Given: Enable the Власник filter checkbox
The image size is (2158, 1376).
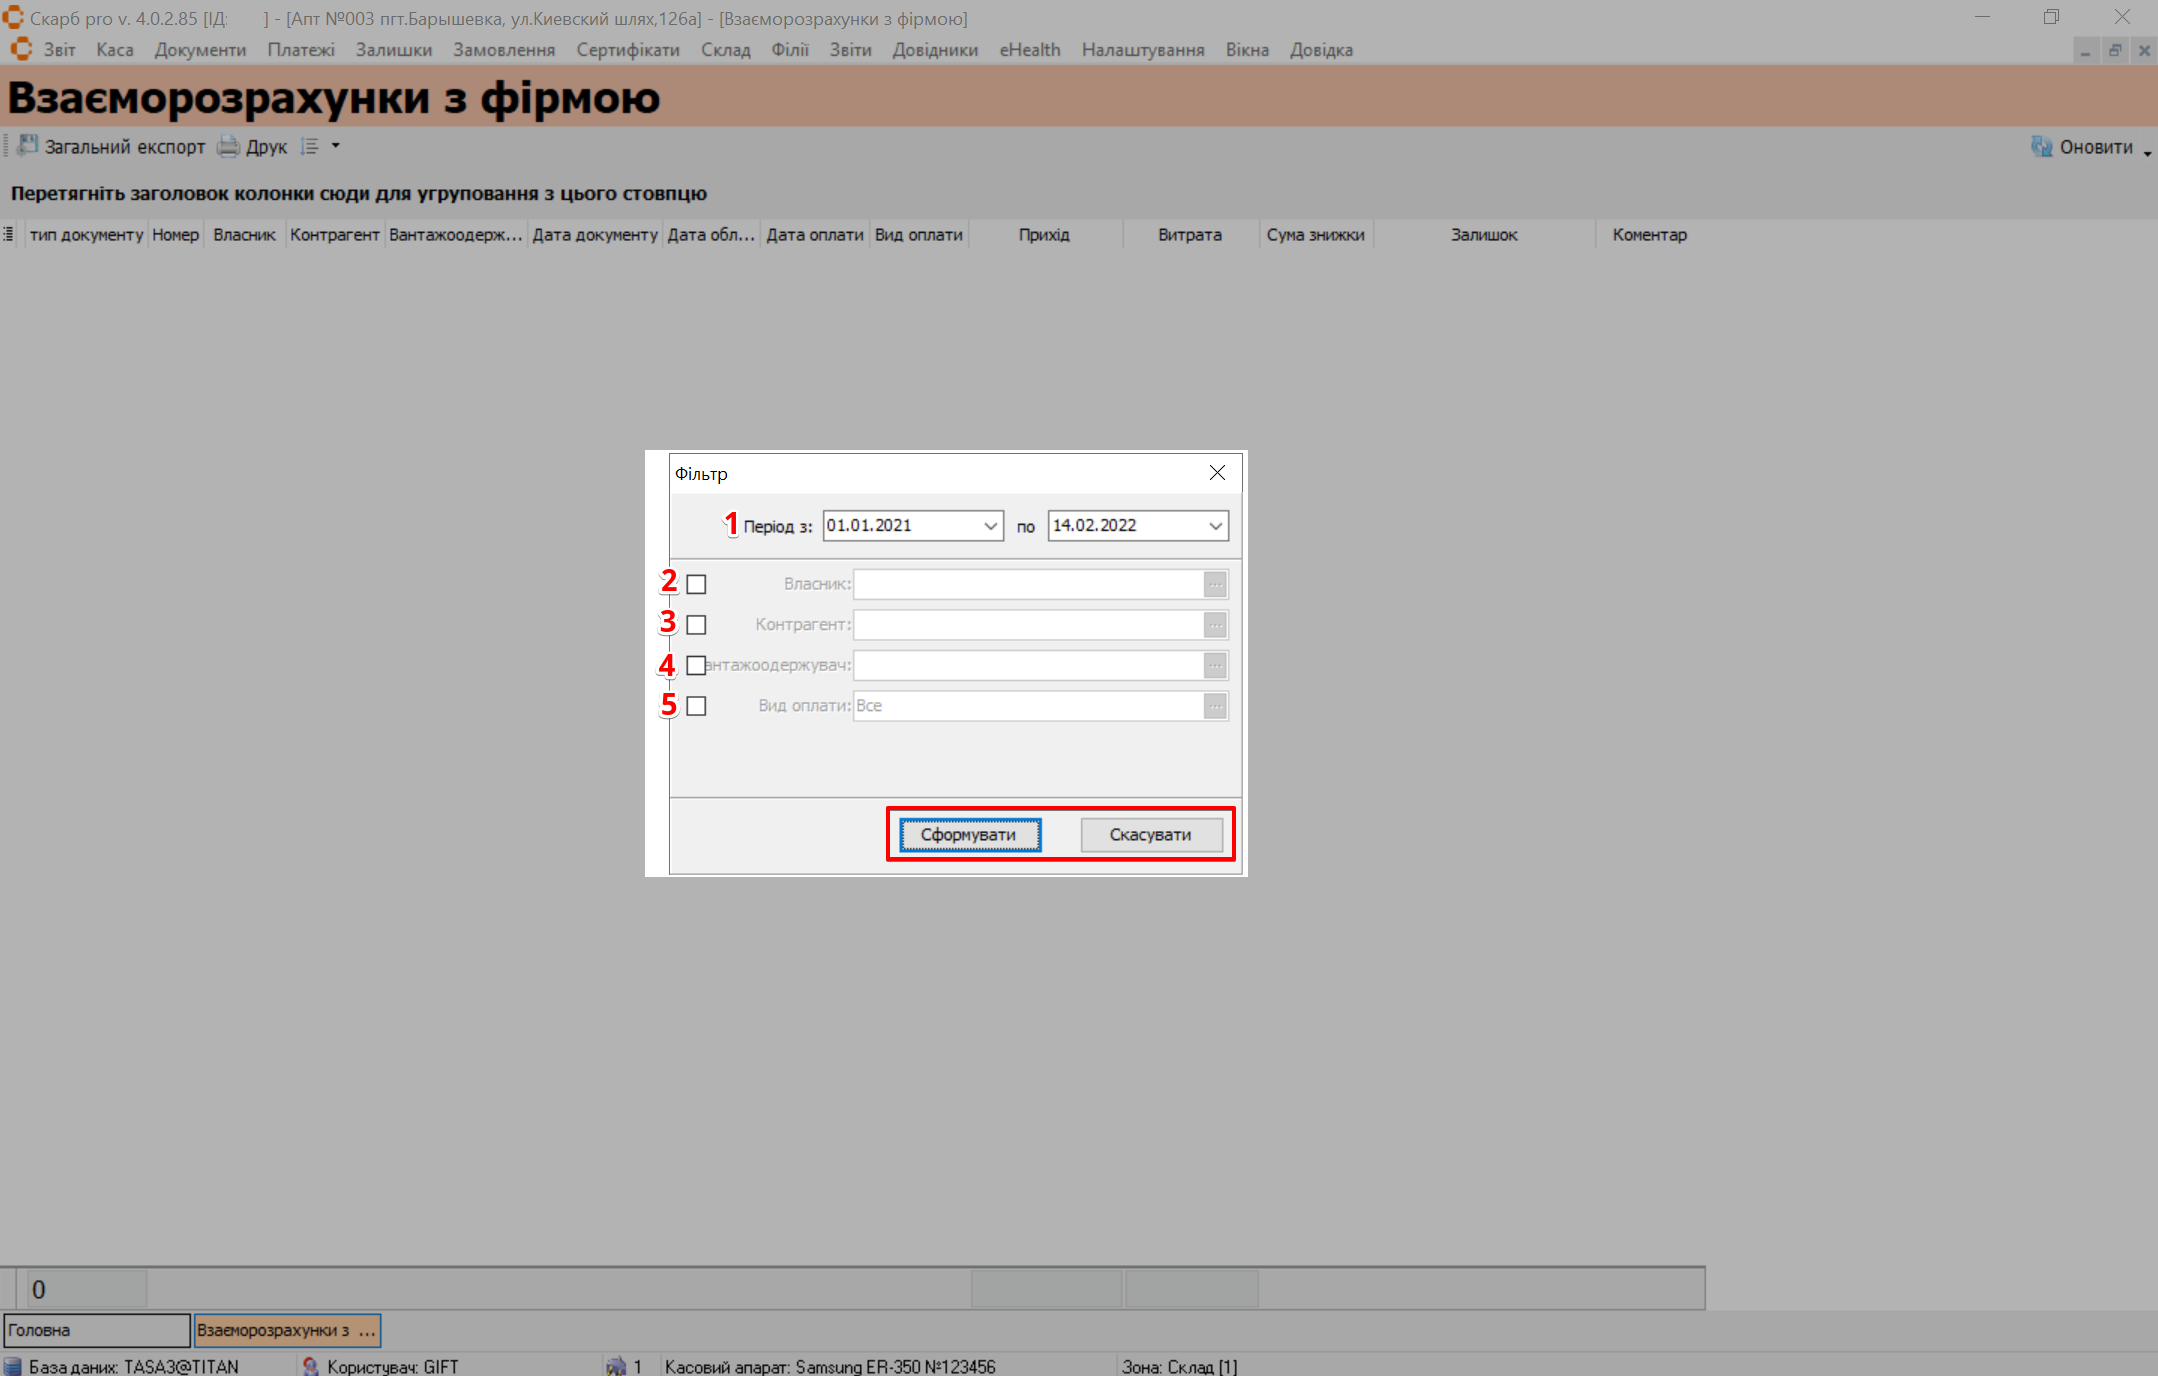Looking at the screenshot, I should coord(697,584).
